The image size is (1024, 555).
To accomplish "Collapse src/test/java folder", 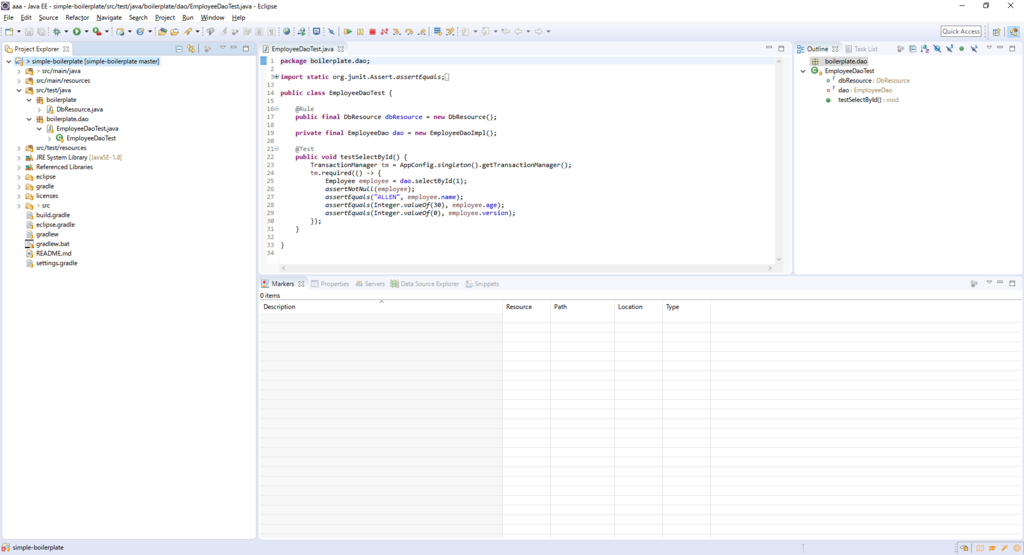I will click(x=19, y=90).
